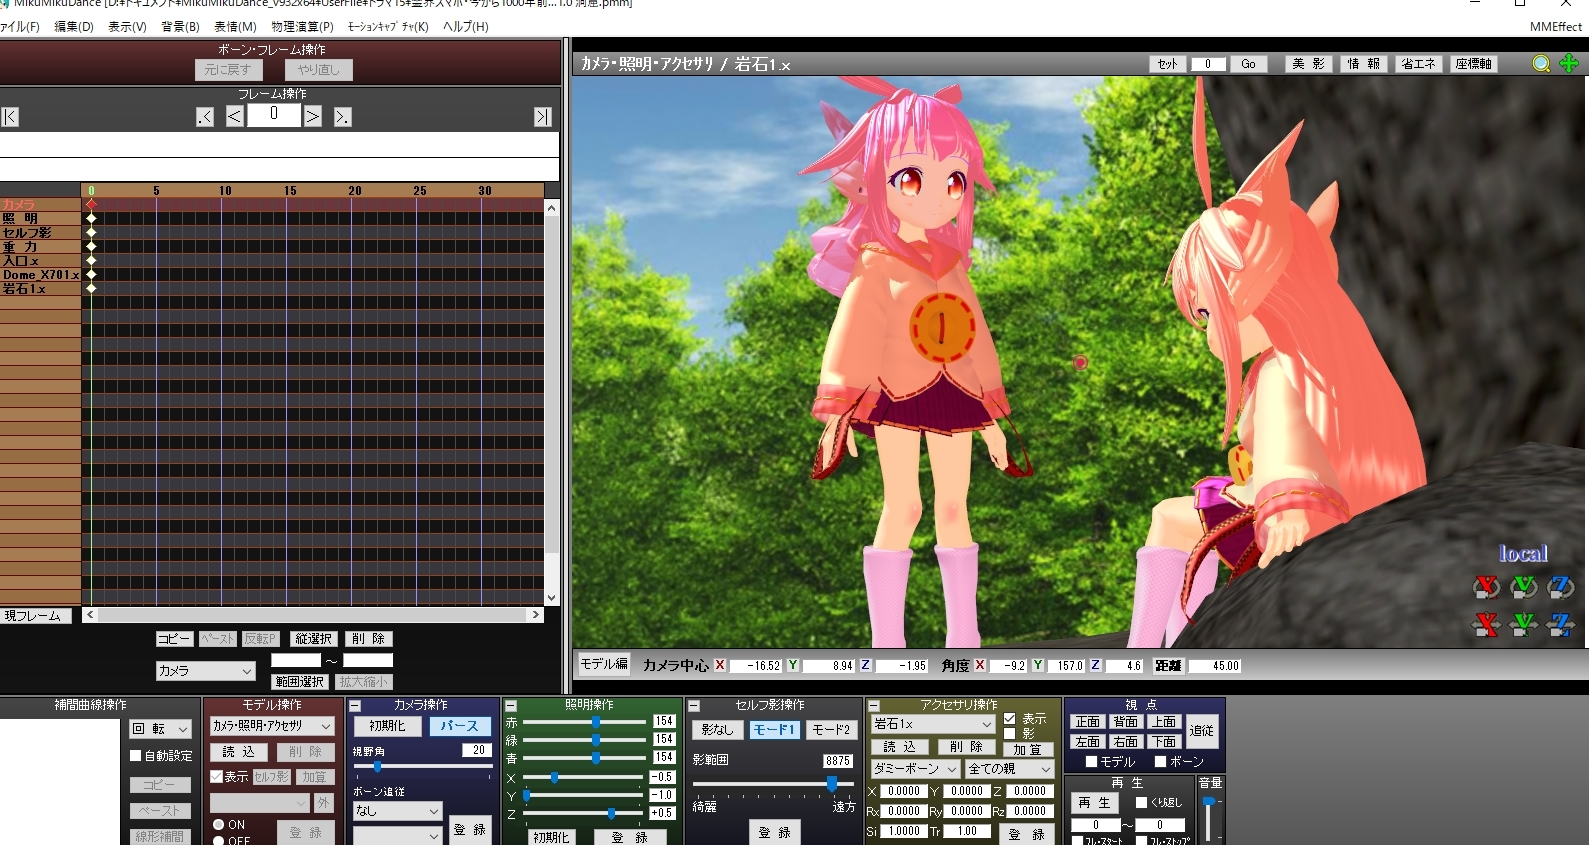This screenshot has width=1589, height=845.
Task: Adjust the 影範囲 shadow range slider
Action: click(x=832, y=783)
